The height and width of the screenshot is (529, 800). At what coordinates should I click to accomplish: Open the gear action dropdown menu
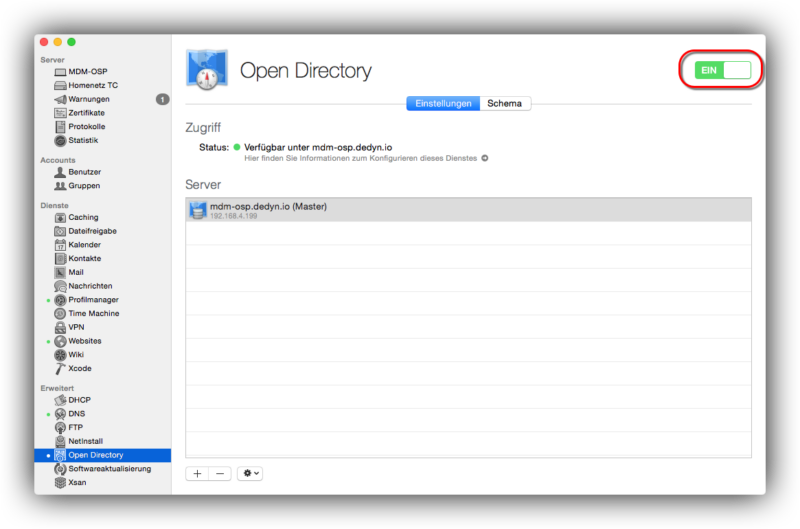[251, 473]
